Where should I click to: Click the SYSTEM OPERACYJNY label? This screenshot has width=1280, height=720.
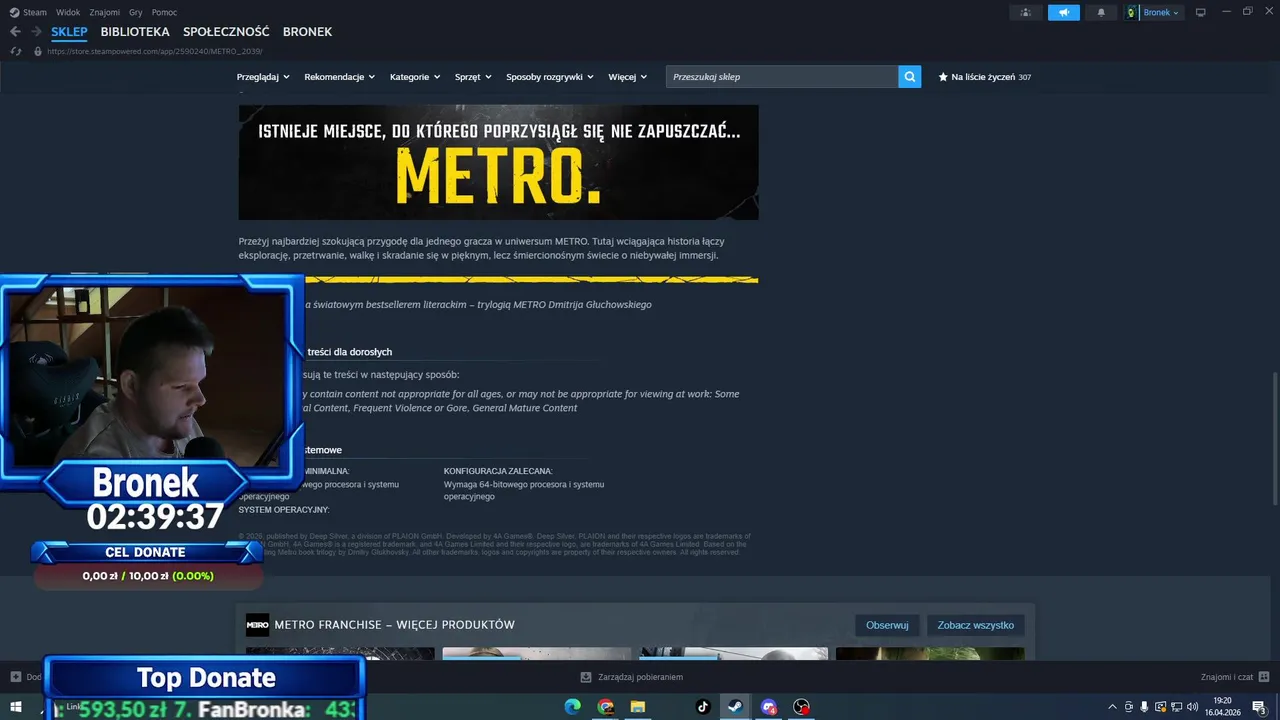coord(284,510)
